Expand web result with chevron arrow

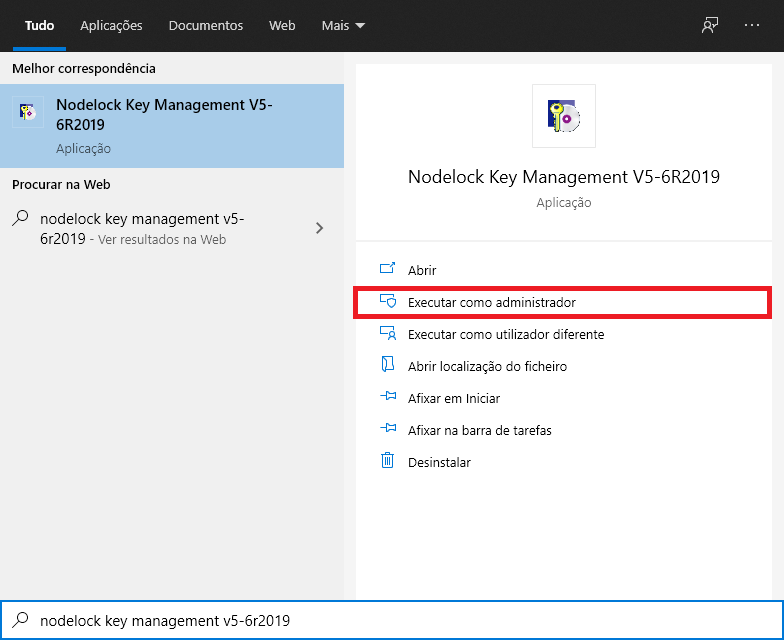coord(320,228)
